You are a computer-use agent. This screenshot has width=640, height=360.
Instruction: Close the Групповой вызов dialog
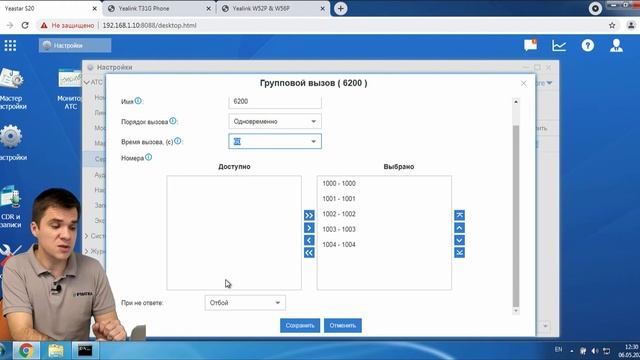click(x=524, y=83)
